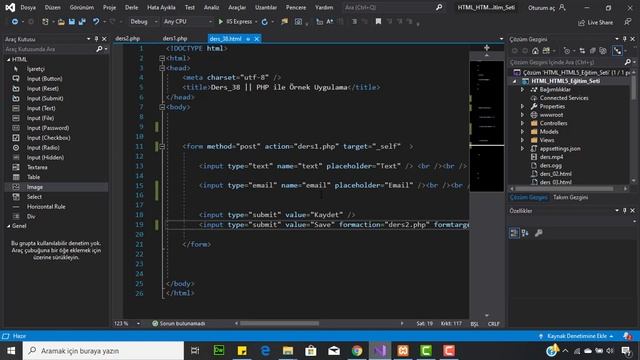Collapse the form tag code fold

[x=162, y=147]
